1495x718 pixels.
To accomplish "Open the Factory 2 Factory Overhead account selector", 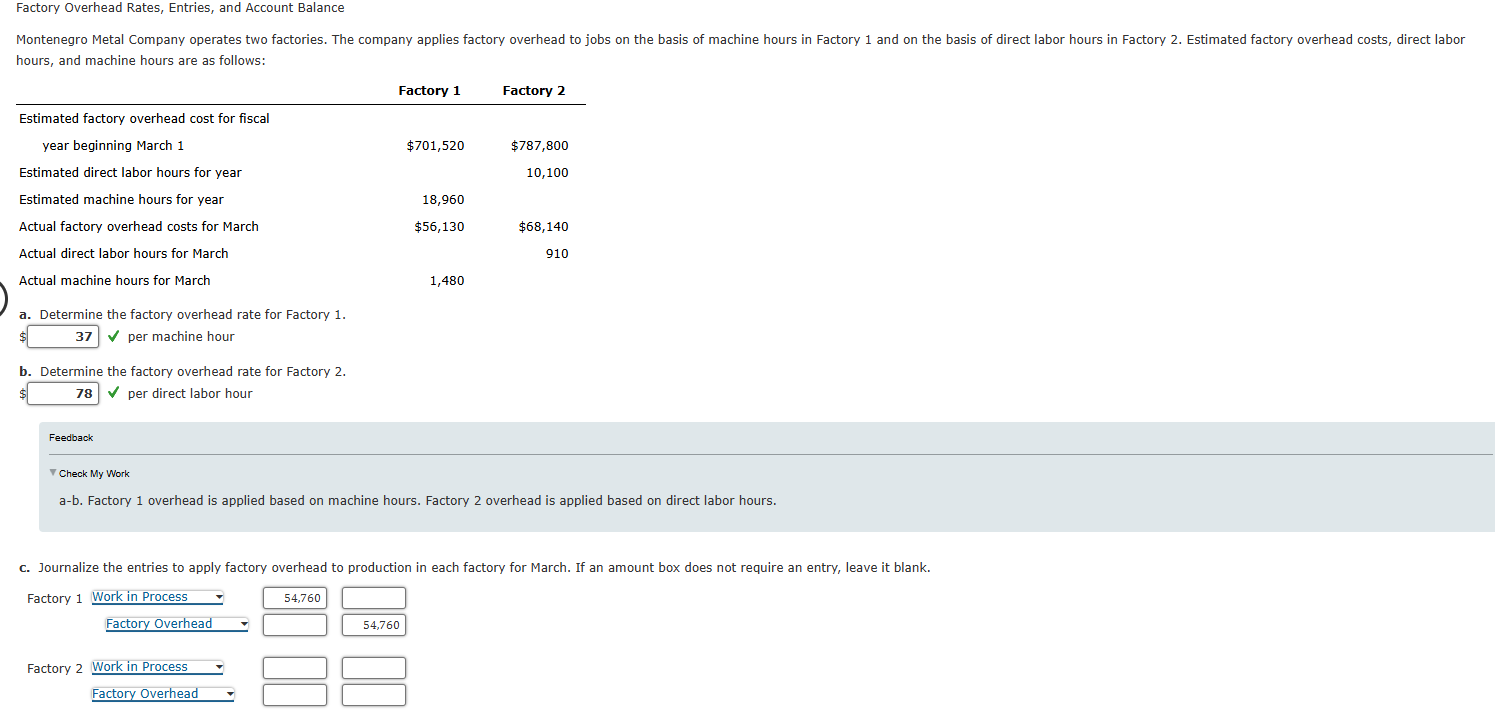I will [x=162, y=693].
